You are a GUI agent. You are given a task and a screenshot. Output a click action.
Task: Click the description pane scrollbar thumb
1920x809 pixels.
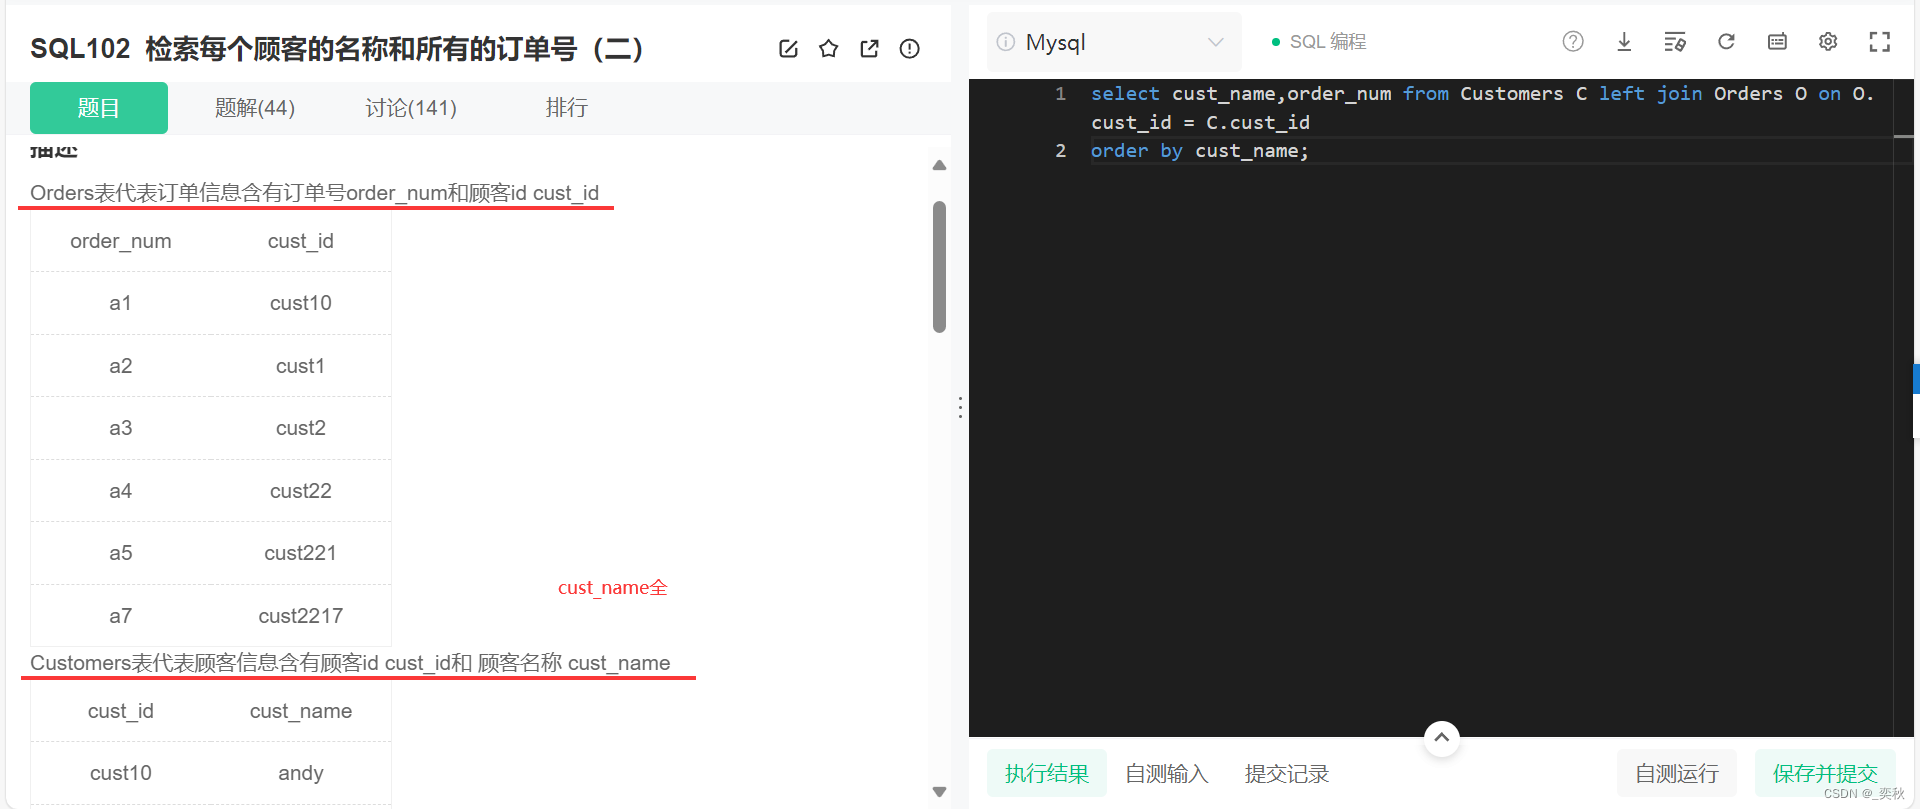pos(939,267)
